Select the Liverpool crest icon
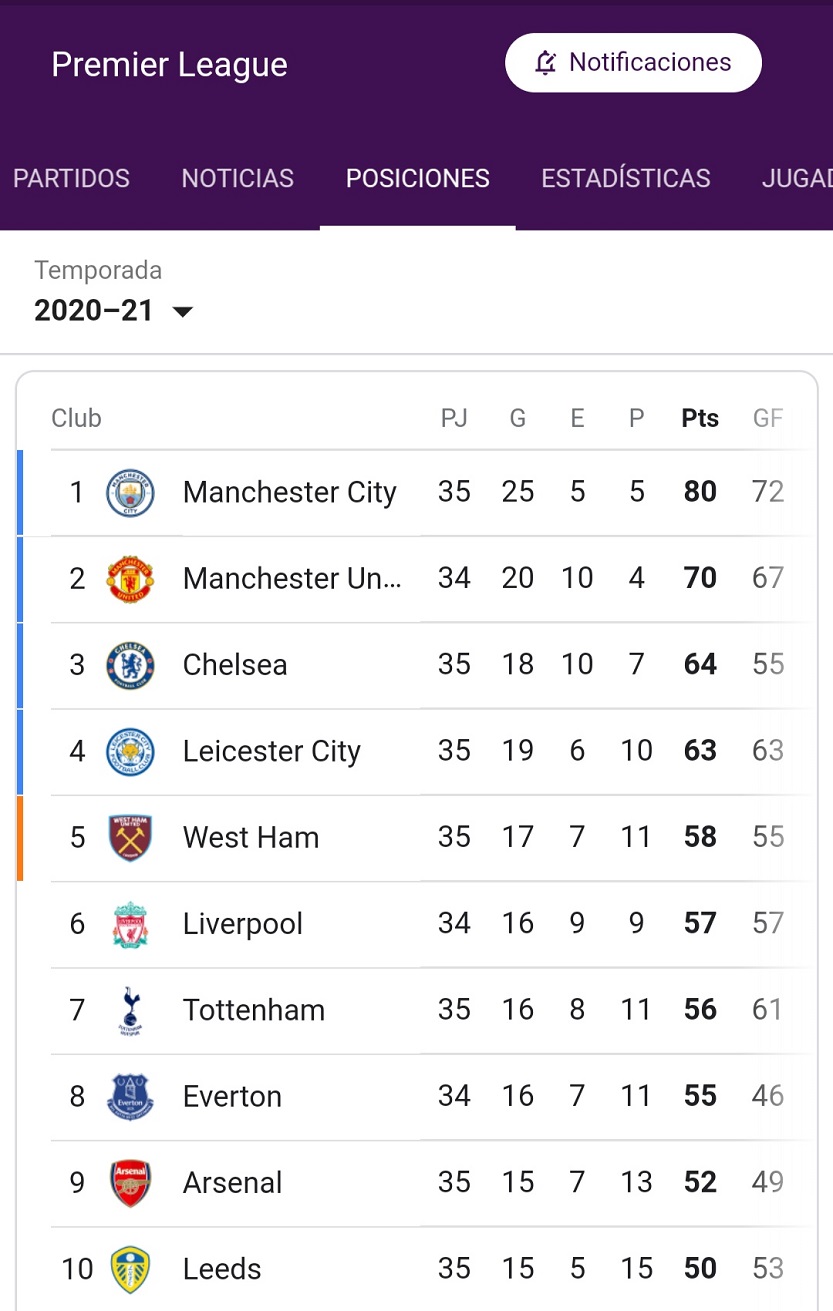 pyautogui.click(x=130, y=924)
